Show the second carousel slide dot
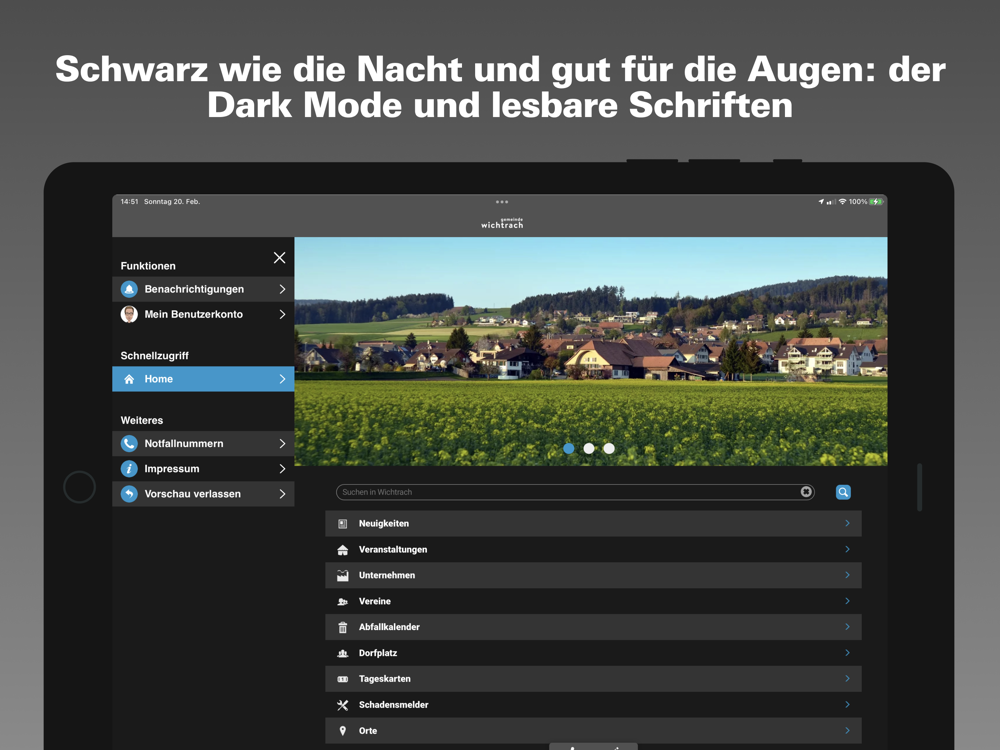This screenshot has width=1000, height=750. (589, 448)
